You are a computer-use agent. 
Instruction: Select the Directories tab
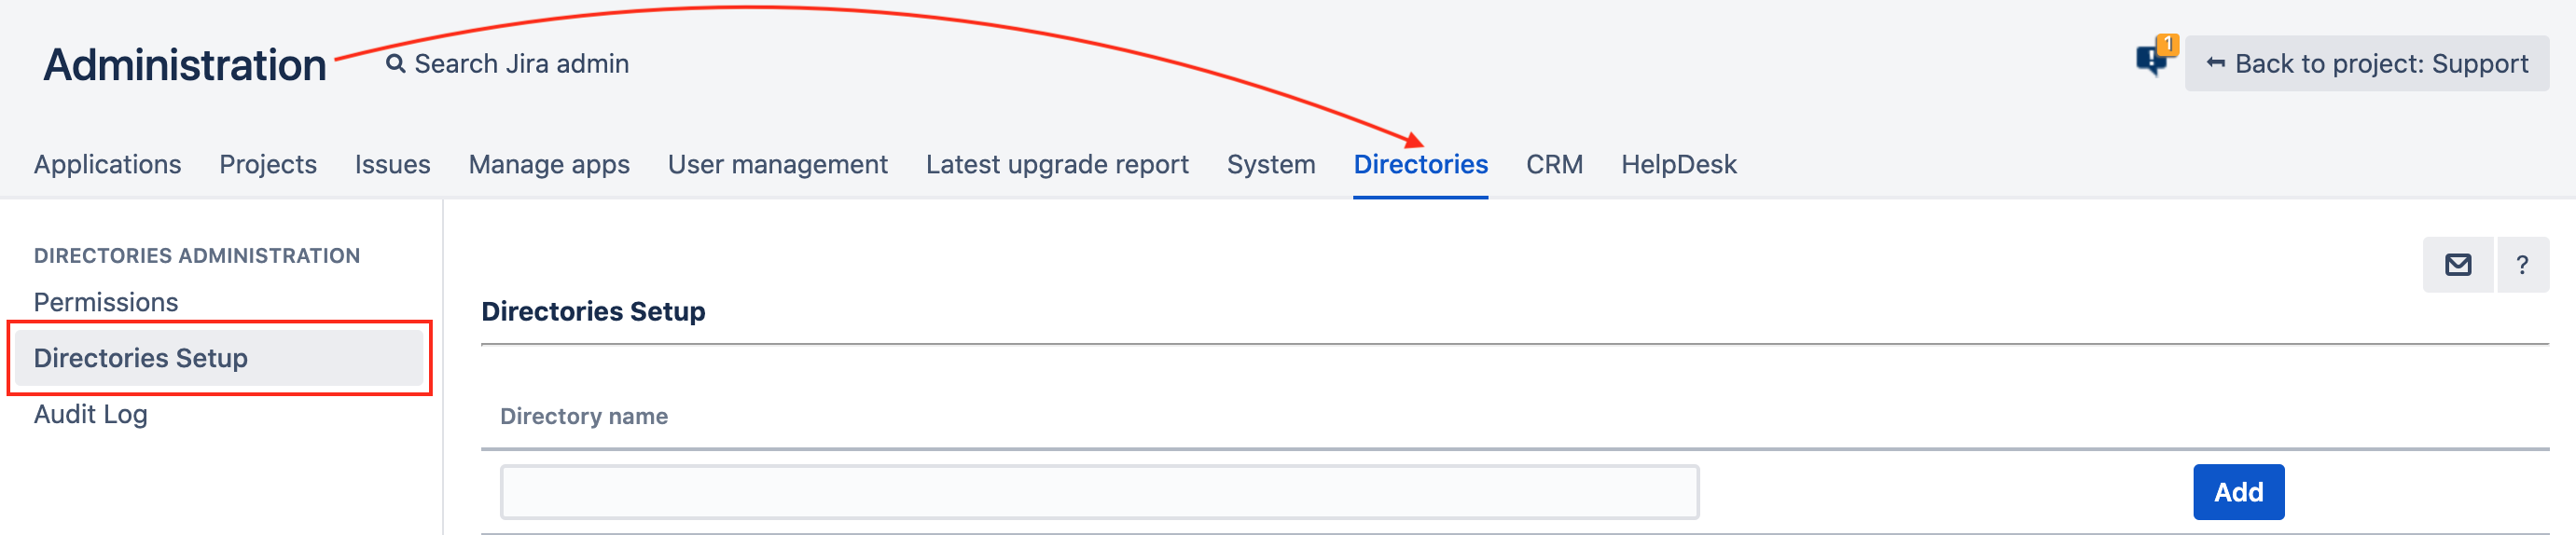1420,164
